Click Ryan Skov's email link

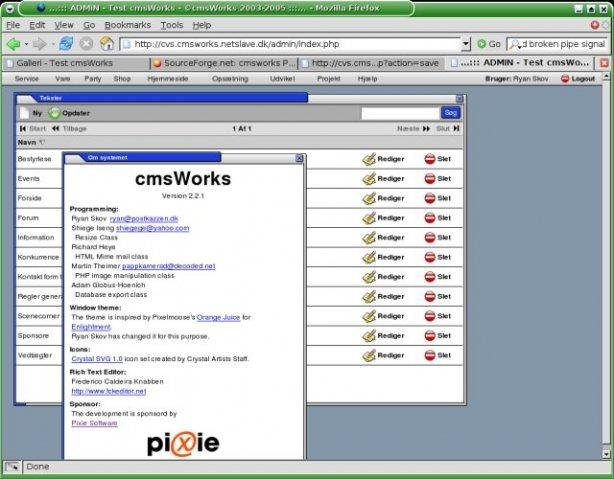click(x=144, y=219)
